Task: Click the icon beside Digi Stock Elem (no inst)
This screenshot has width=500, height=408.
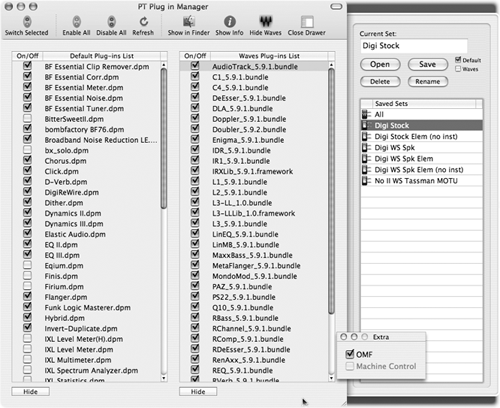Action: (x=366, y=136)
